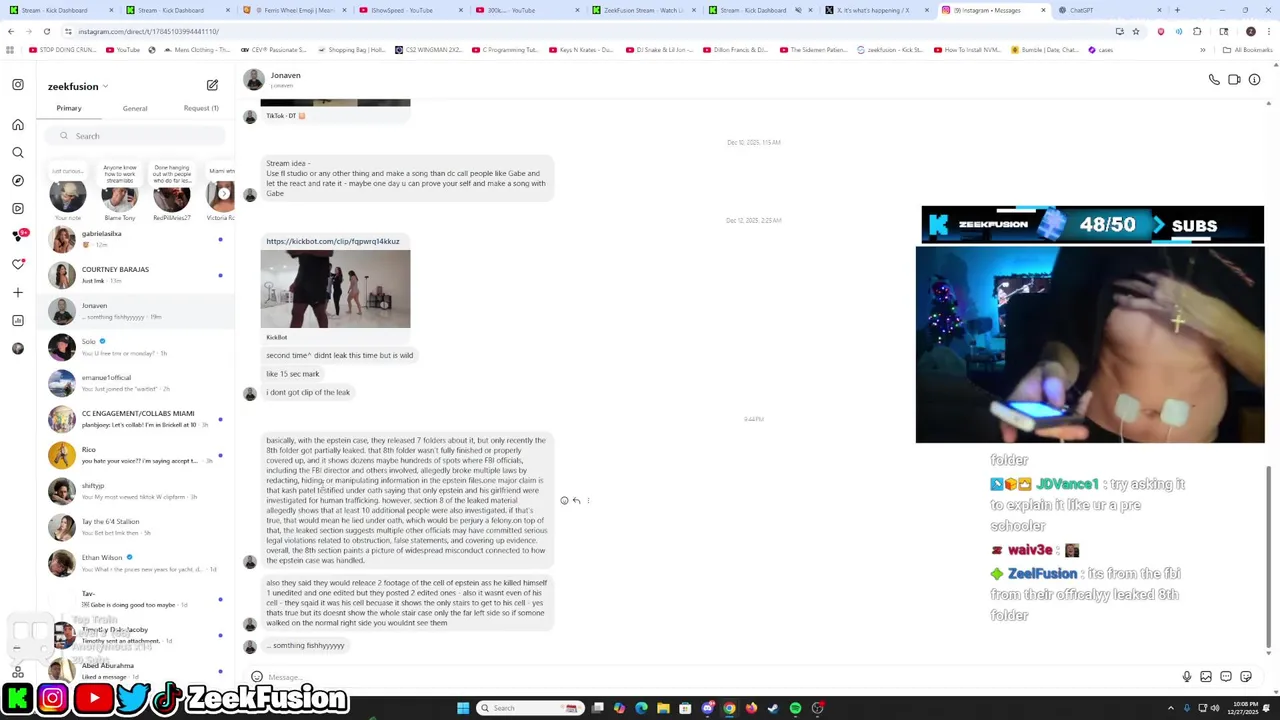
Task: Open the Messages icon with red badge
Action: coord(18,236)
